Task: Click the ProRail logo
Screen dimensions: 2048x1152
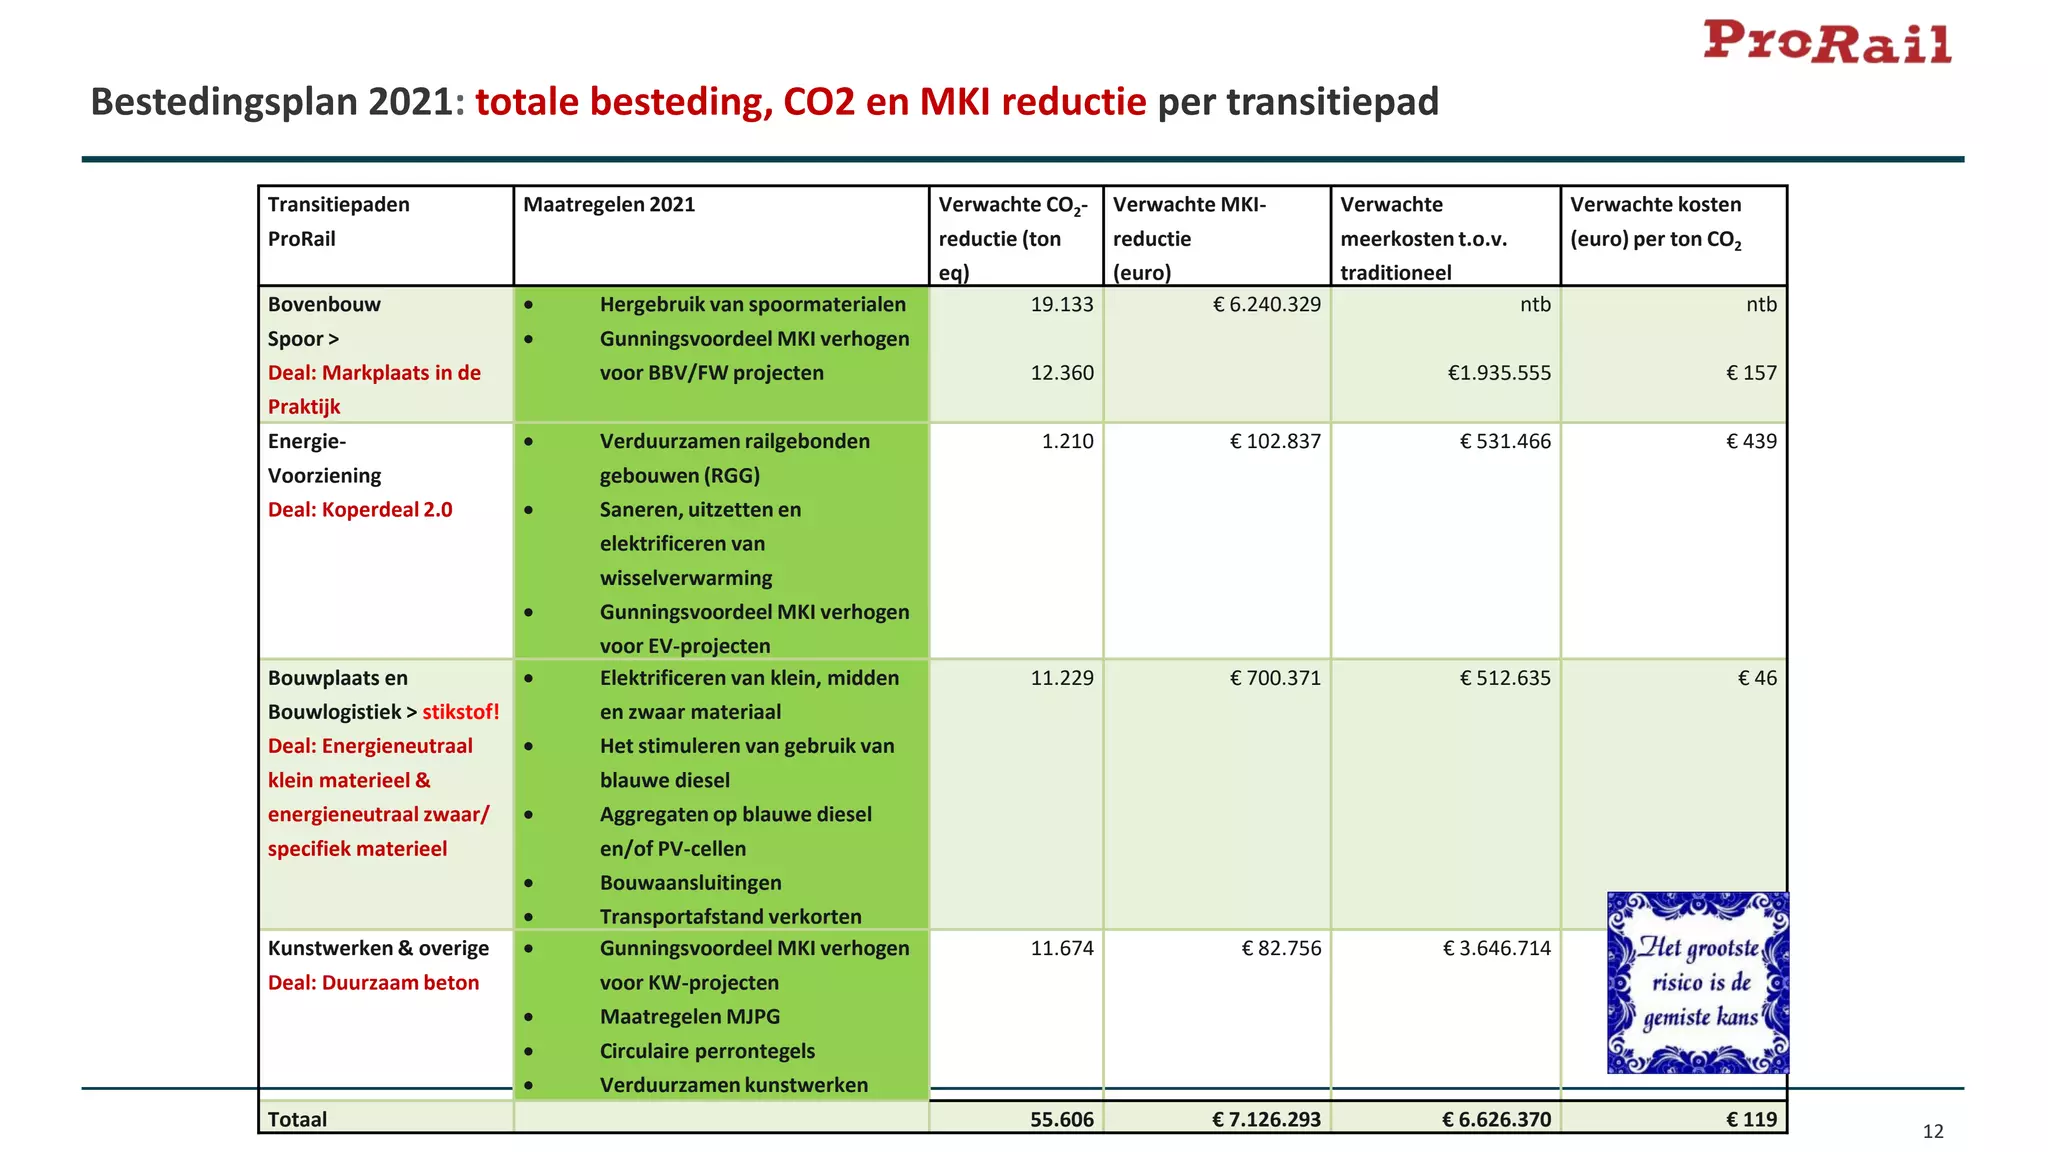Action: coord(1827,42)
